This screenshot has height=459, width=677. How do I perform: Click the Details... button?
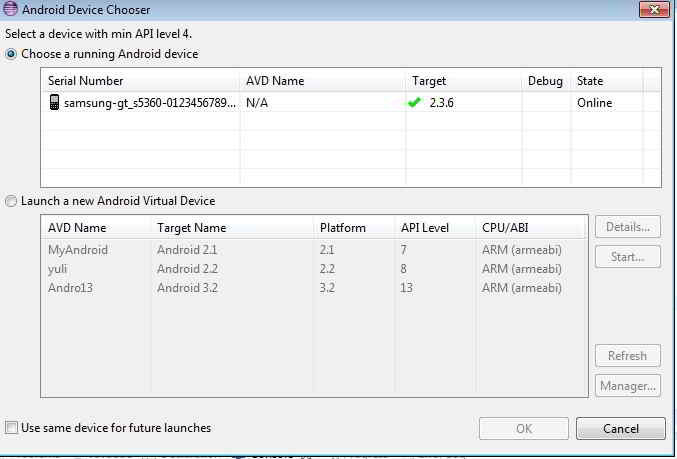627,228
